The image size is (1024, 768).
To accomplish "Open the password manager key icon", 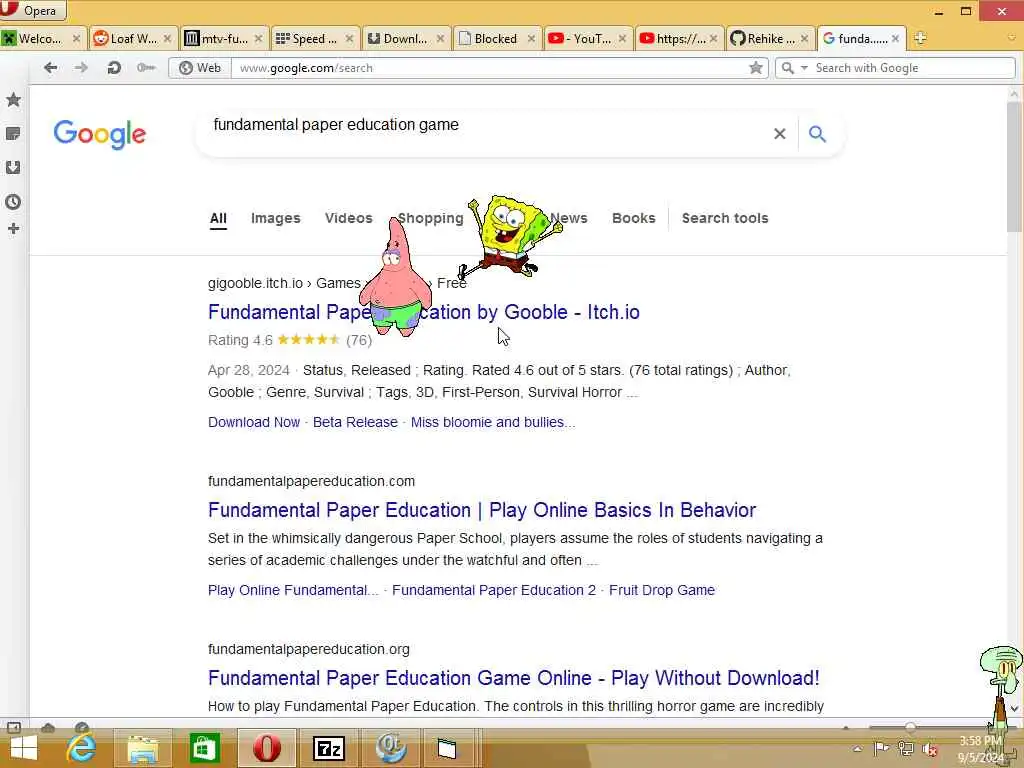I will [146, 67].
